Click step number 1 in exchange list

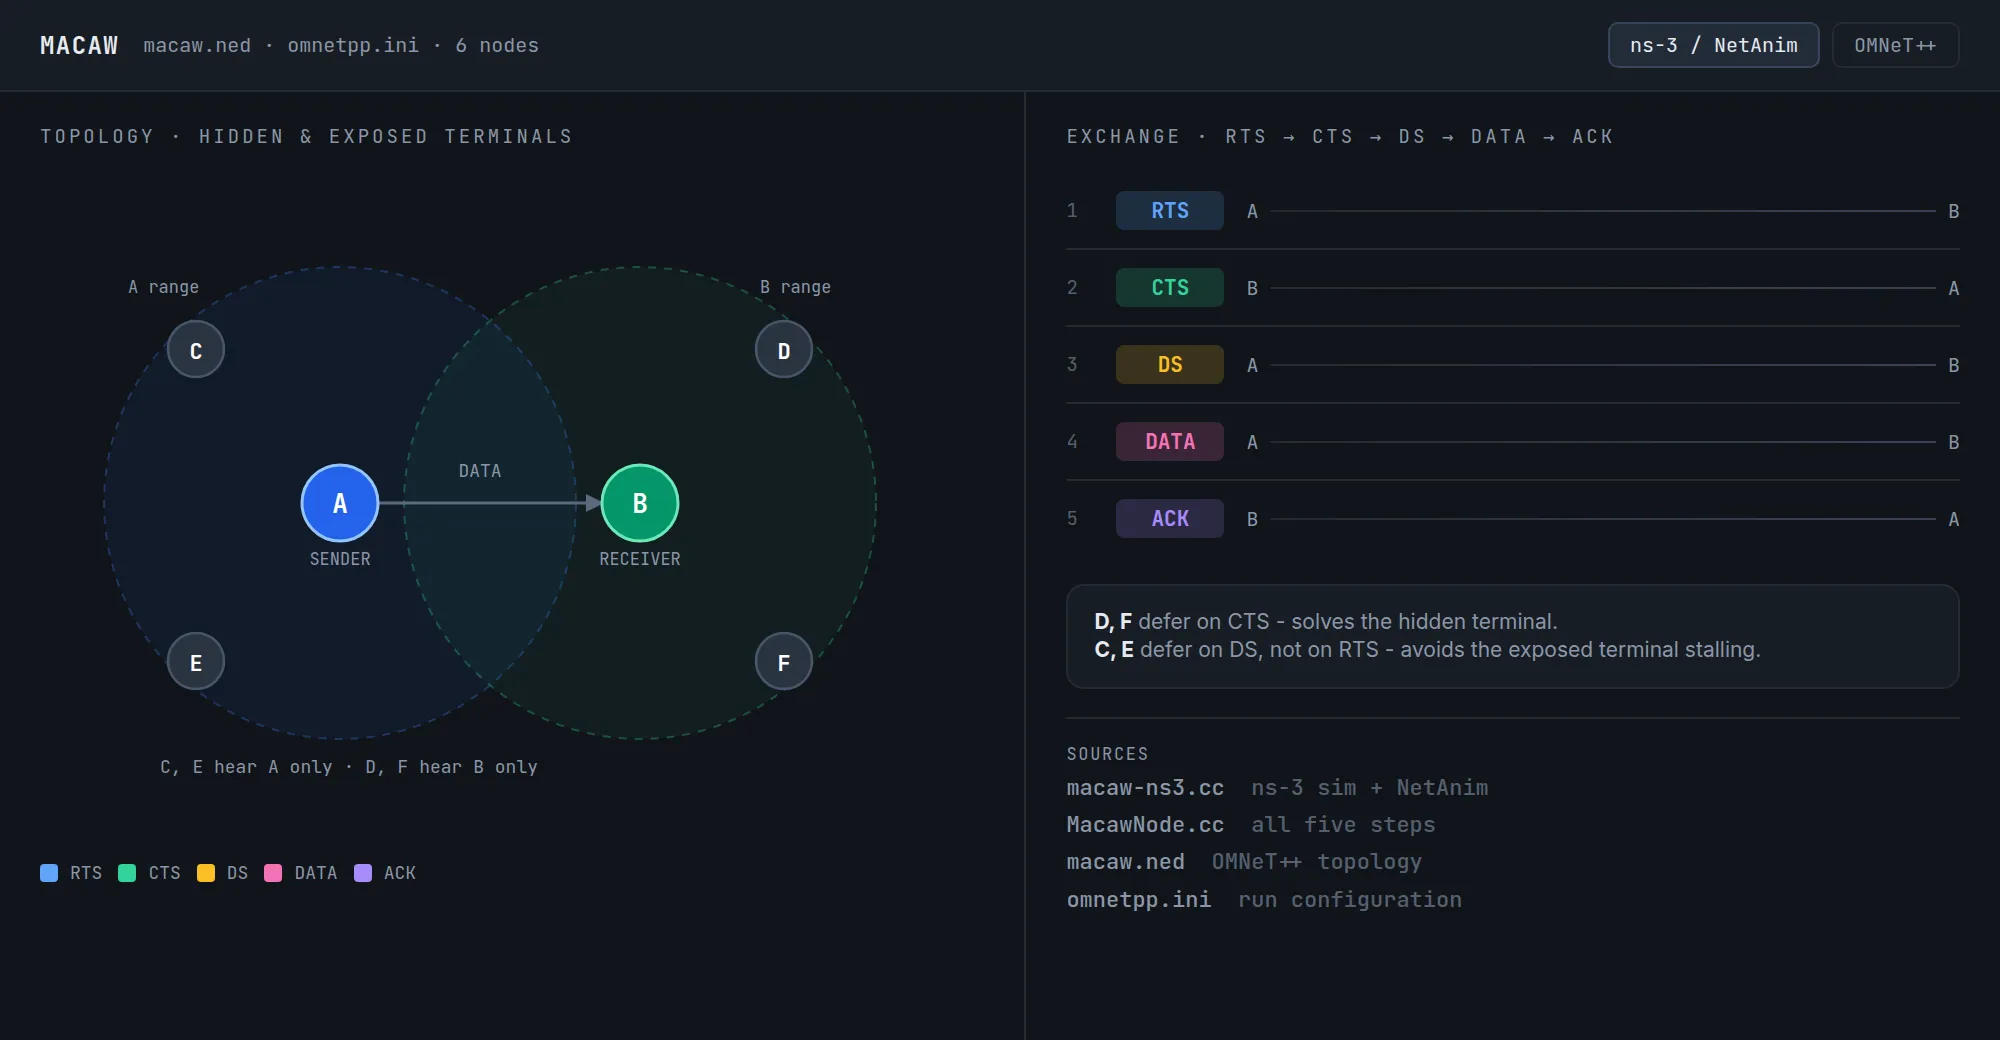tap(1072, 211)
